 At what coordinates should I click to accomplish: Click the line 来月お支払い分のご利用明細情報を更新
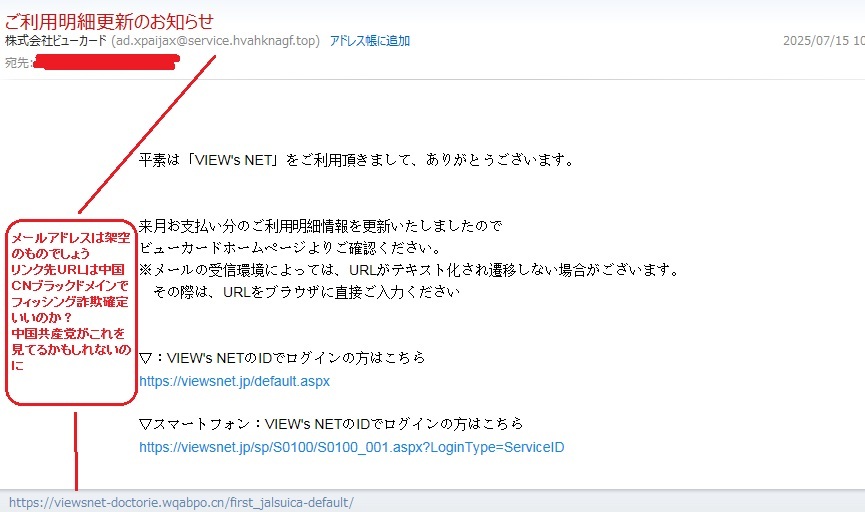(x=321, y=226)
